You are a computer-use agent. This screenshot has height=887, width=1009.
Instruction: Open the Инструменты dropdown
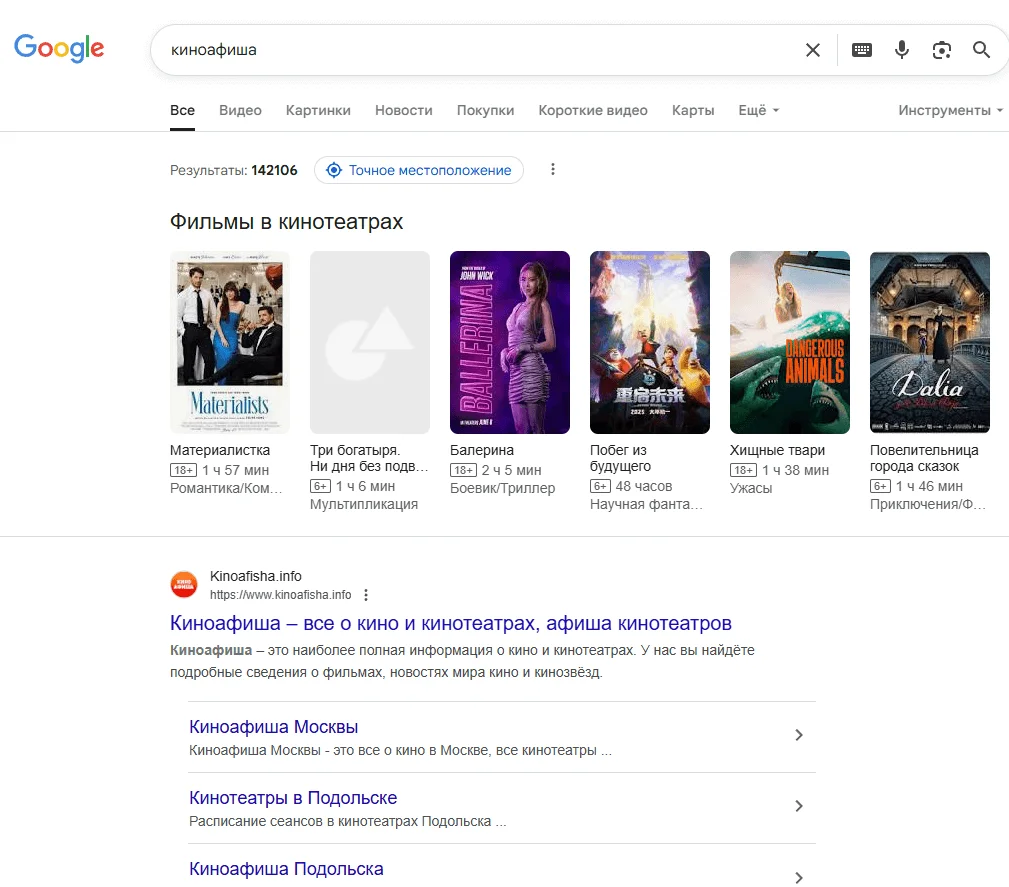(x=950, y=111)
